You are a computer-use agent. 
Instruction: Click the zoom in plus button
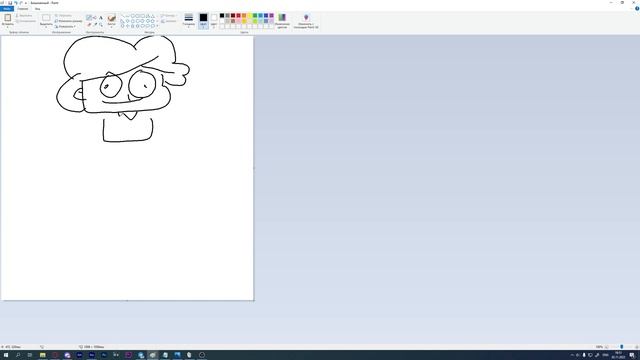[637, 347]
